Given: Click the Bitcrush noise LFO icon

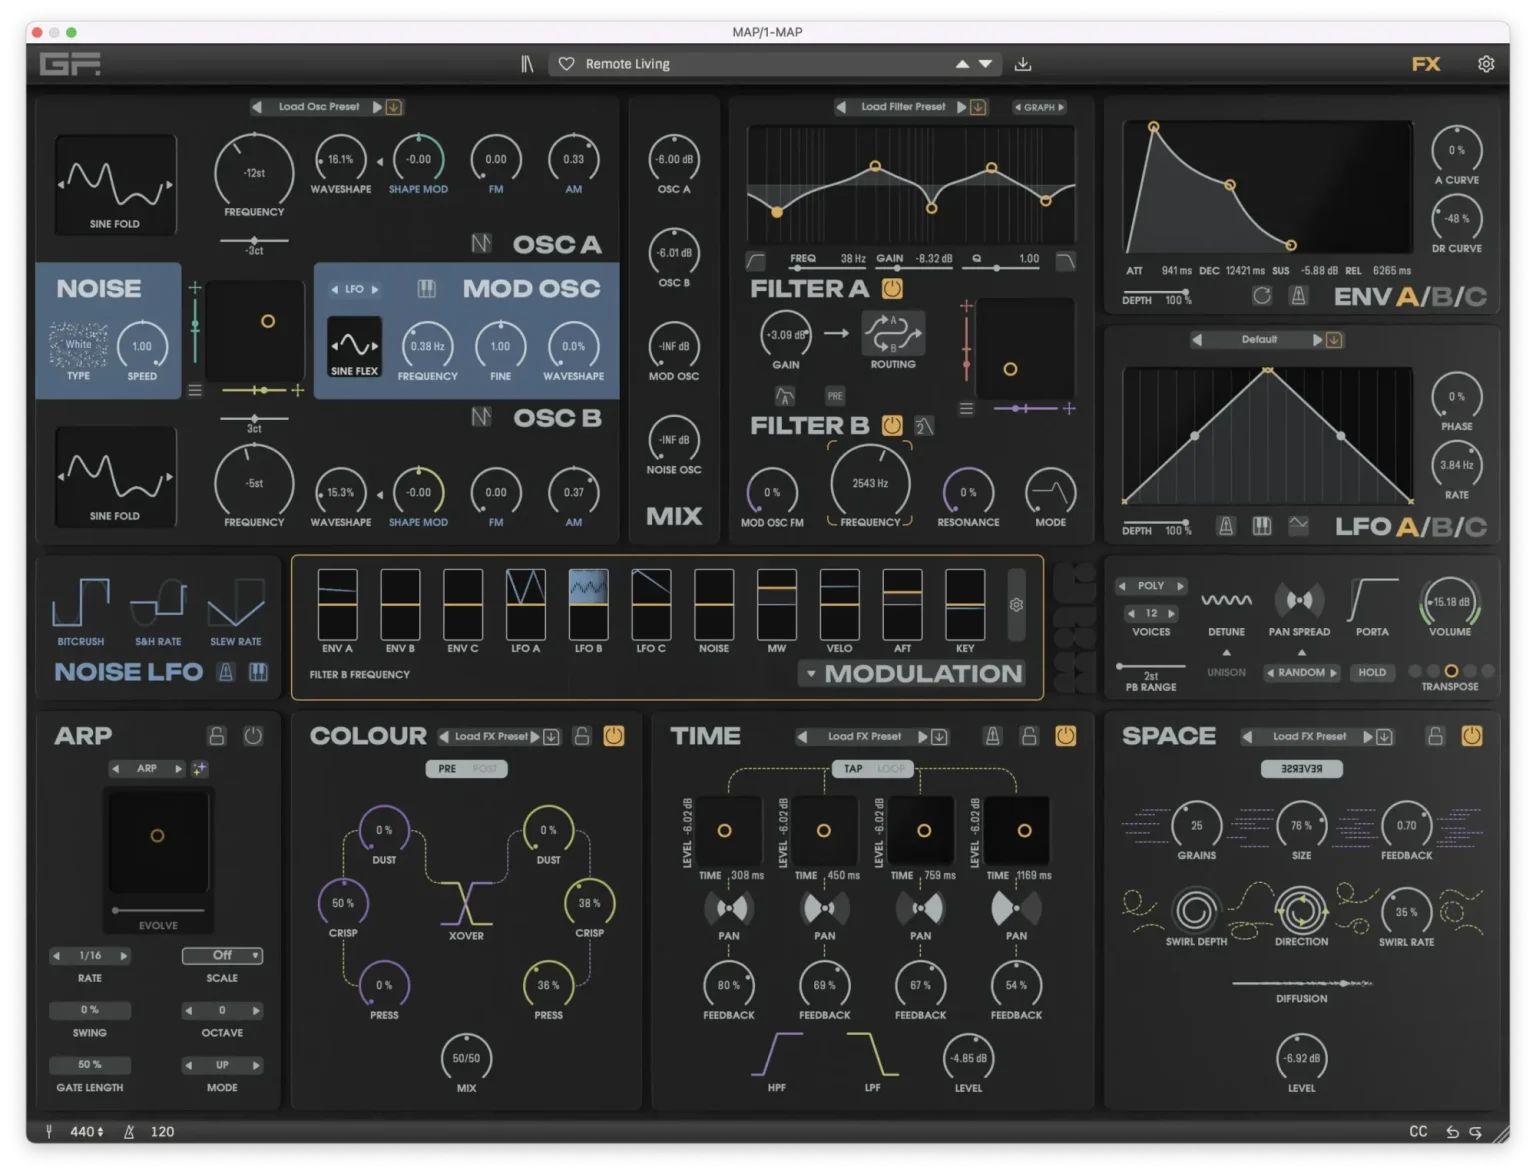Looking at the screenshot, I should [80, 603].
